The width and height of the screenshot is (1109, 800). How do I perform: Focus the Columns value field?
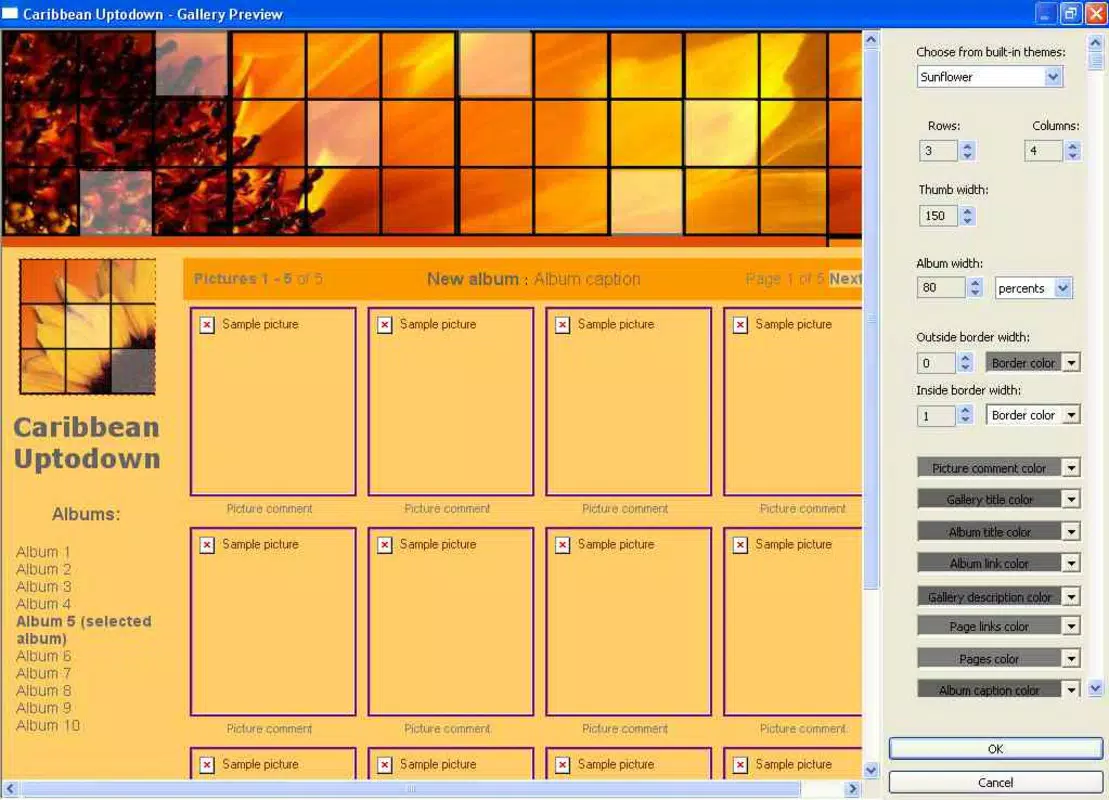pyautogui.click(x=1043, y=151)
